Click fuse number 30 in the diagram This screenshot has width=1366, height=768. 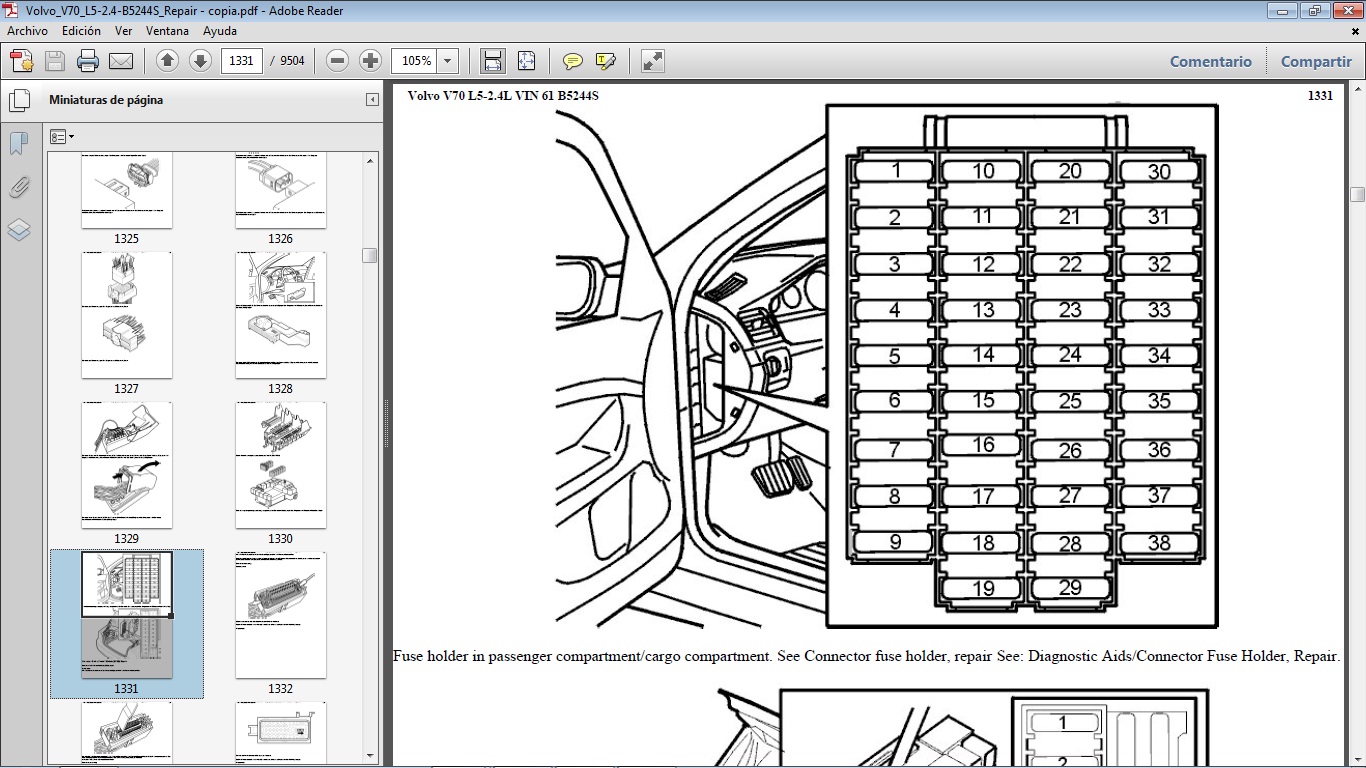point(1159,172)
